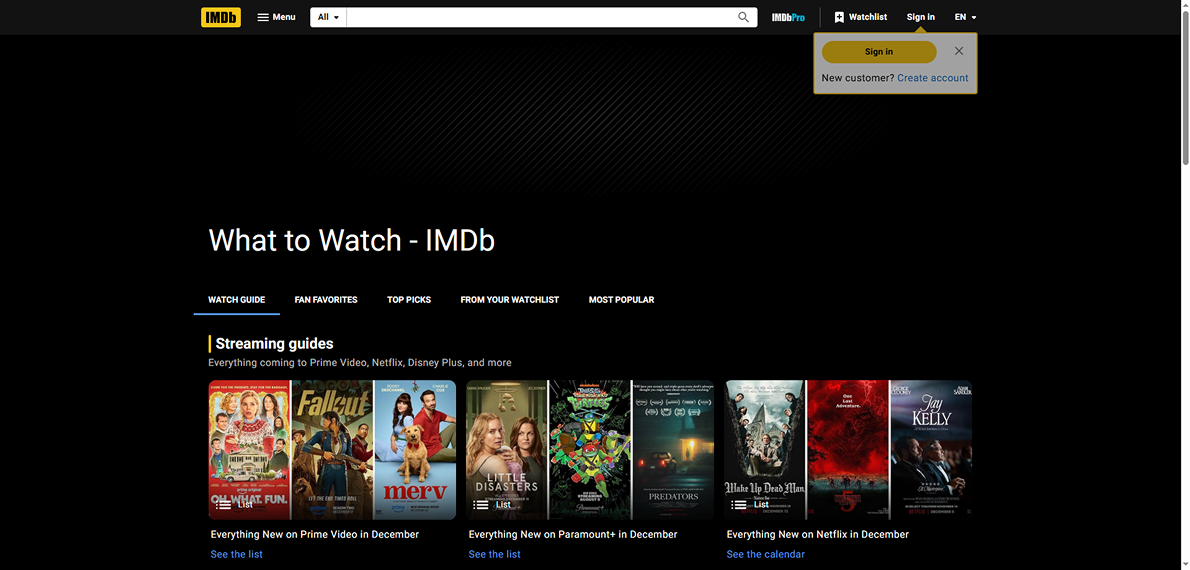The image size is (1190, 570).
Task: Click See the list under Prime Video
Action: pyautogui.click(x=237, y=554)
